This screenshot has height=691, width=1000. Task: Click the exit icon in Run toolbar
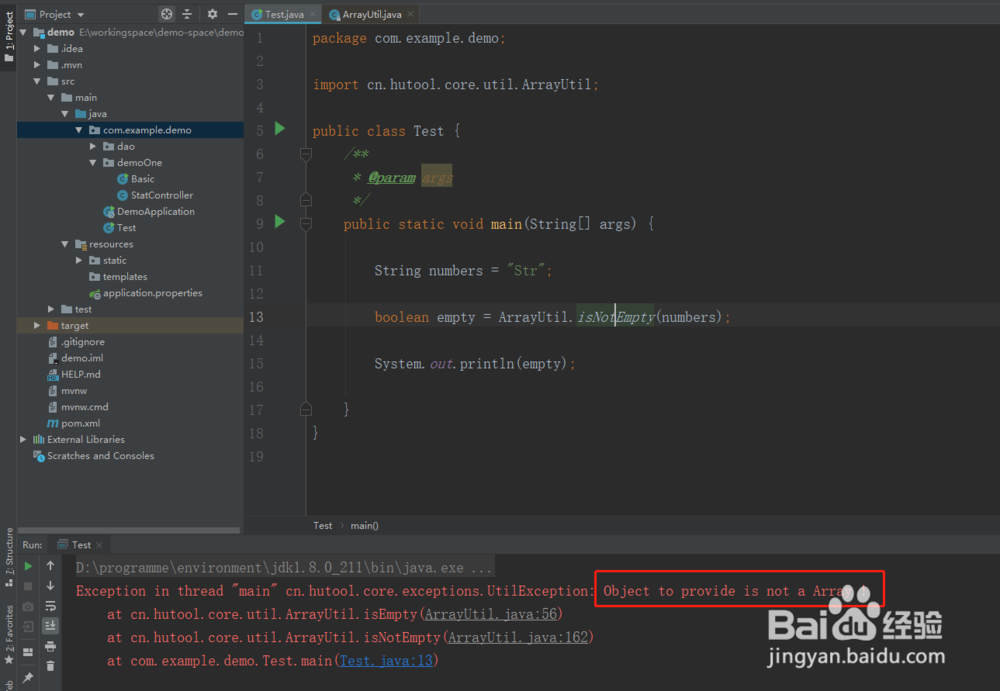pyautogui.click(x=28, y=627)
